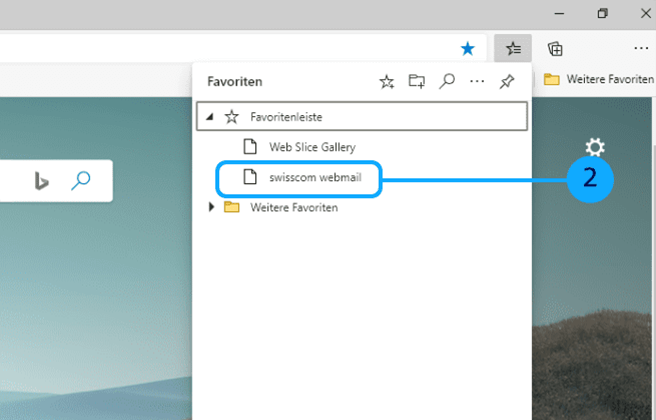Open the Collections icon in toolbar
This screenshot has width=656, height=420.
(x=555, y=48)
